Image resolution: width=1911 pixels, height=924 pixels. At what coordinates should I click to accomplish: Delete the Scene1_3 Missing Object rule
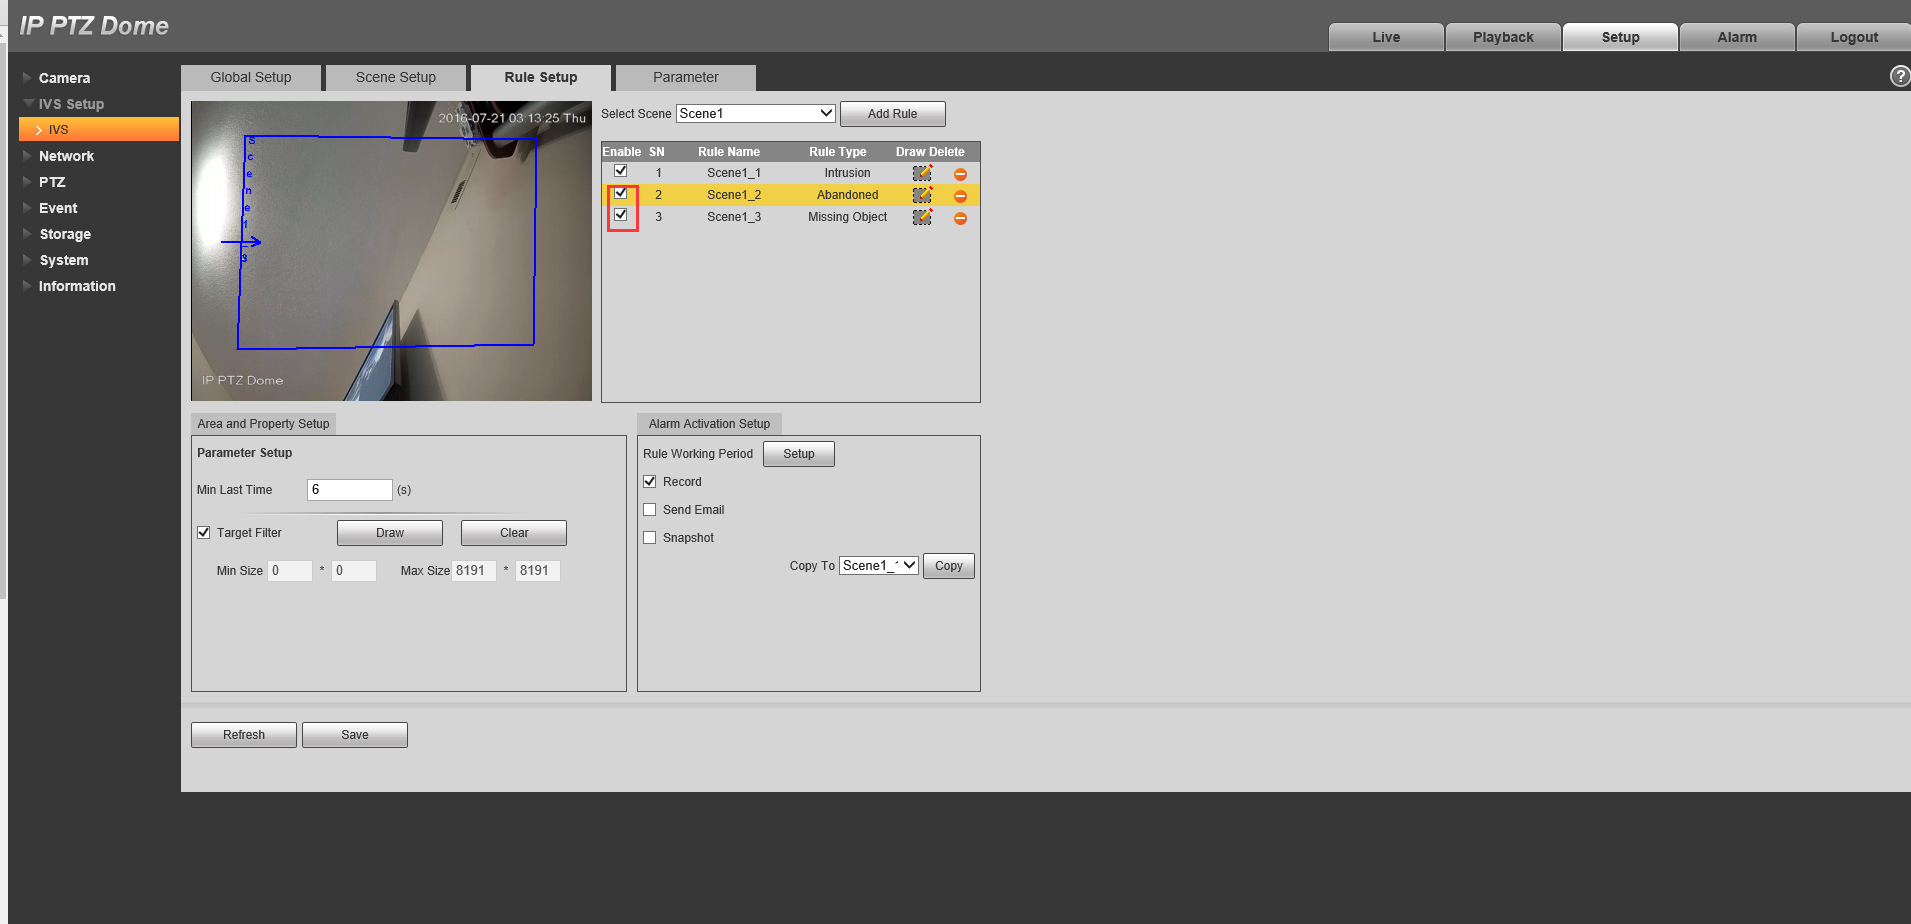coord(960,218)
